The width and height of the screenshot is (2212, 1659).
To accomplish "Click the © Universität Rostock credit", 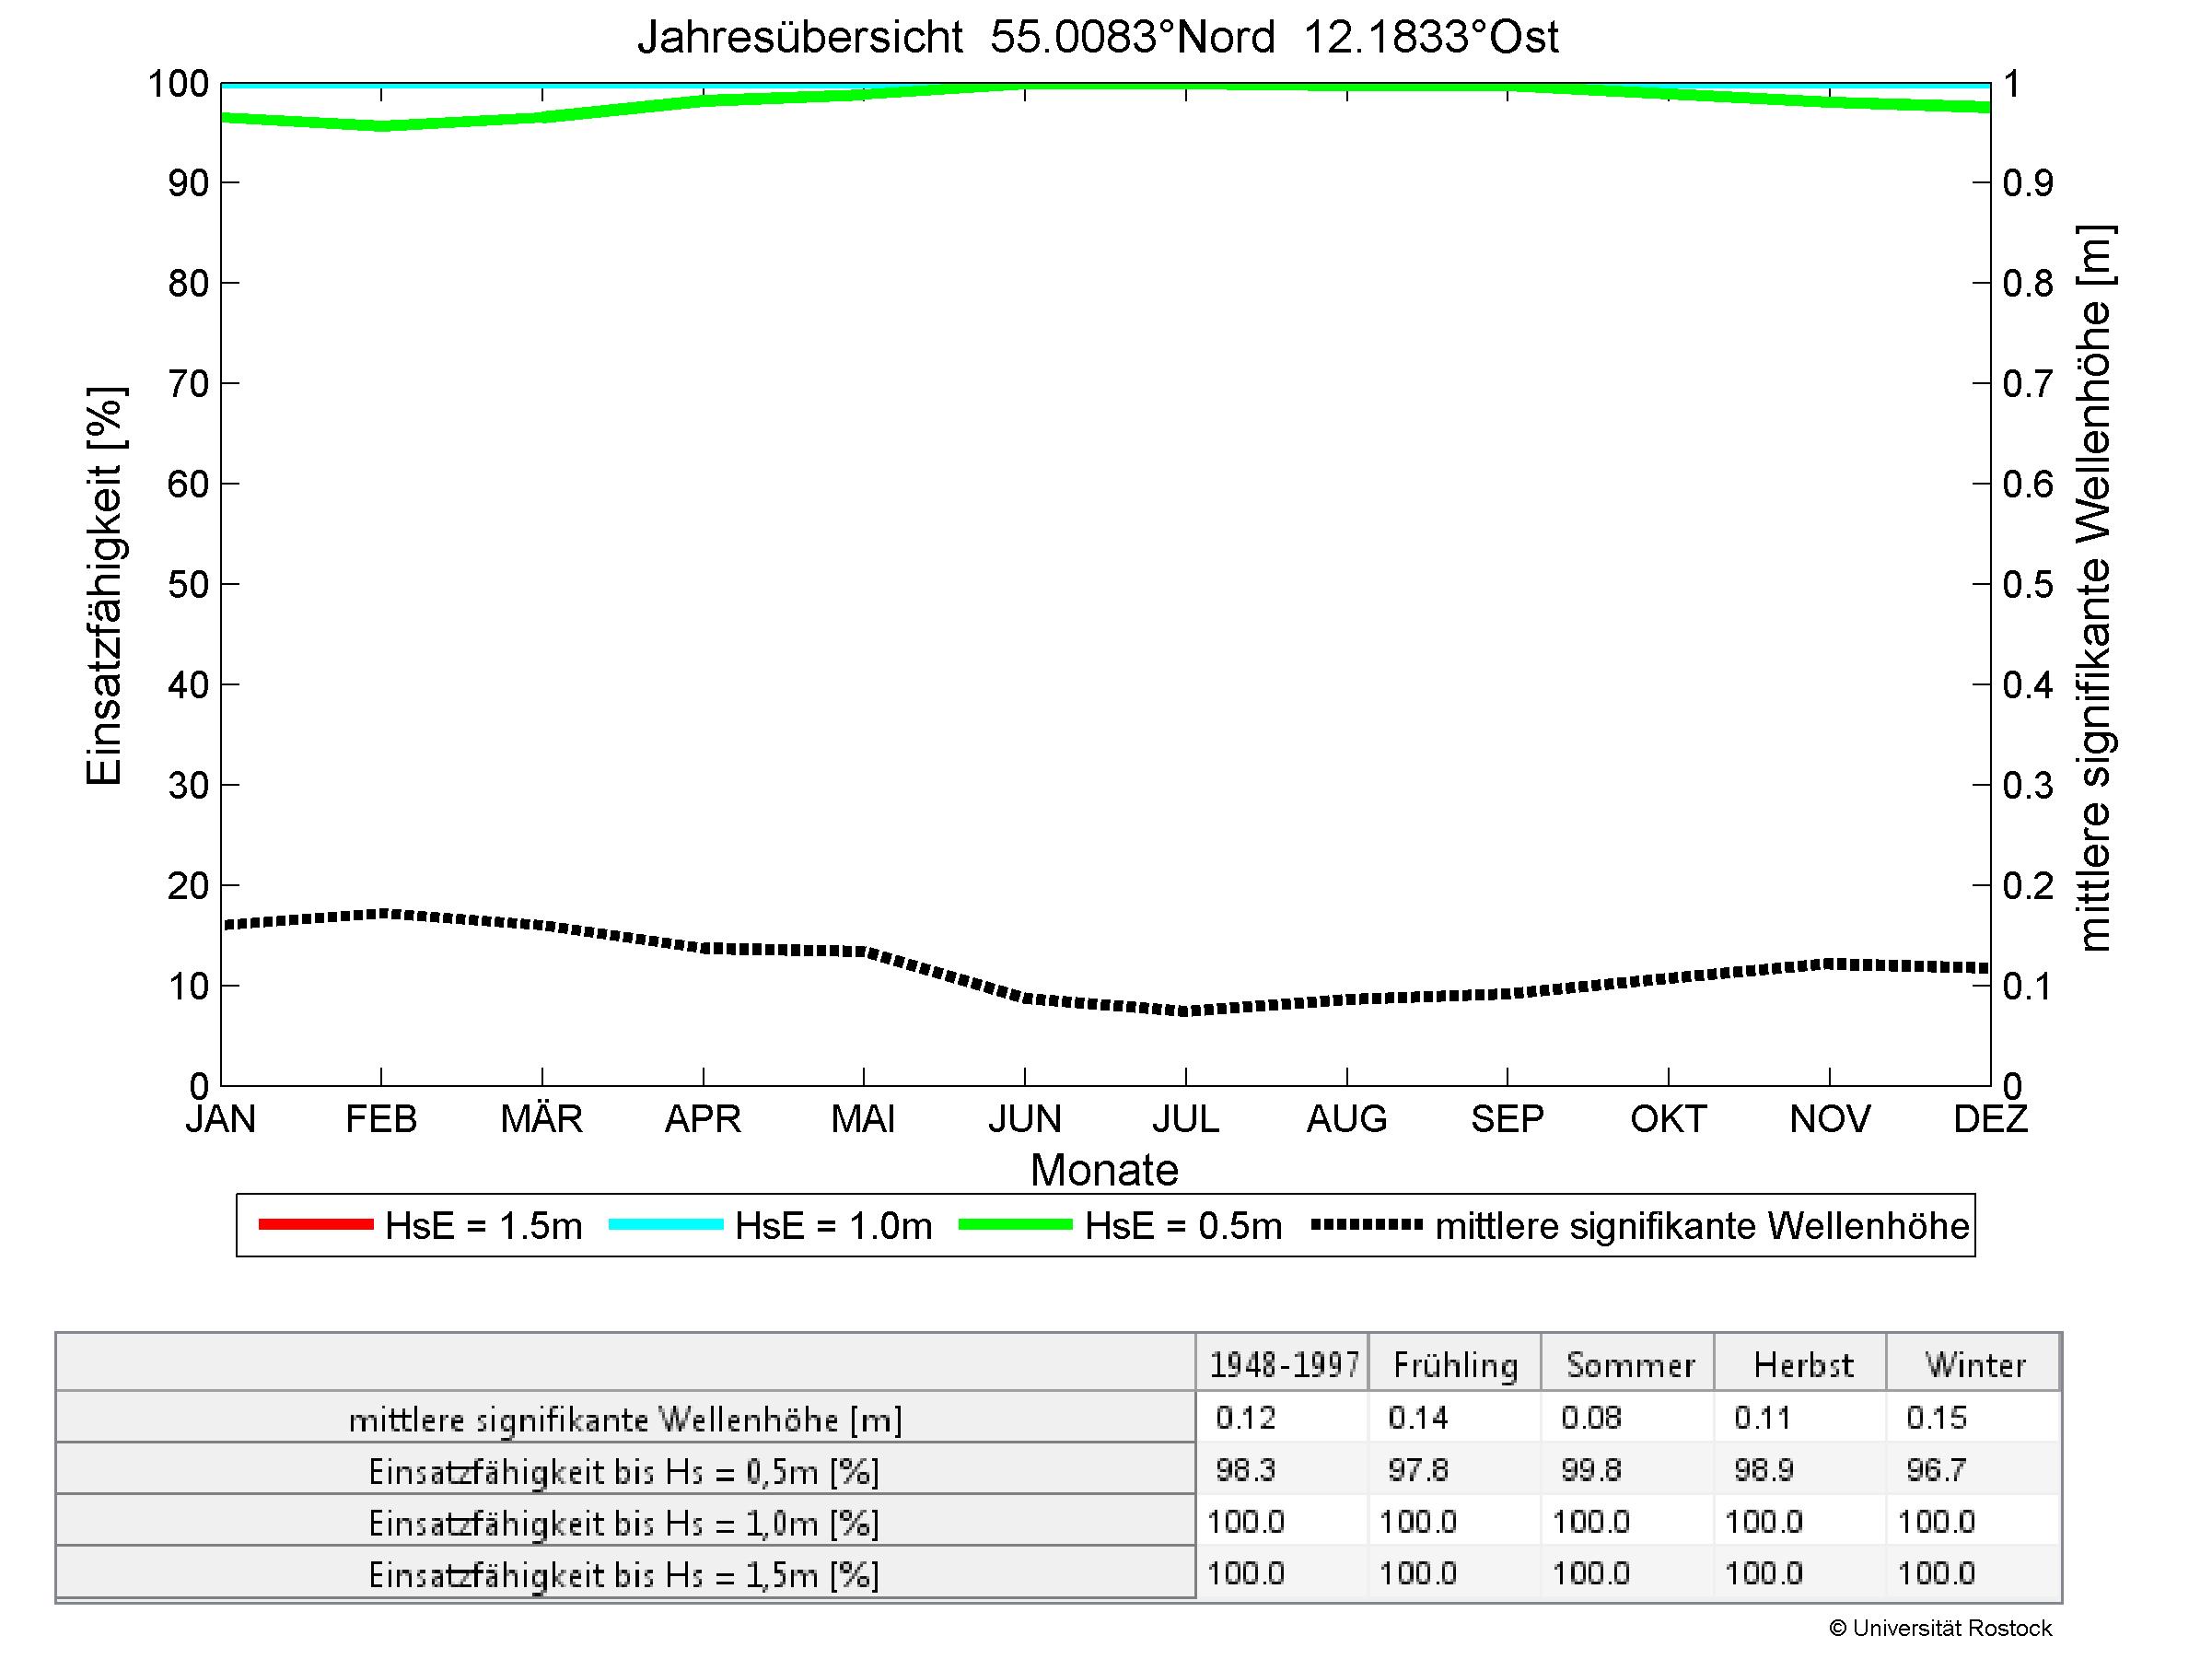I will (x=1940, y=1628).
